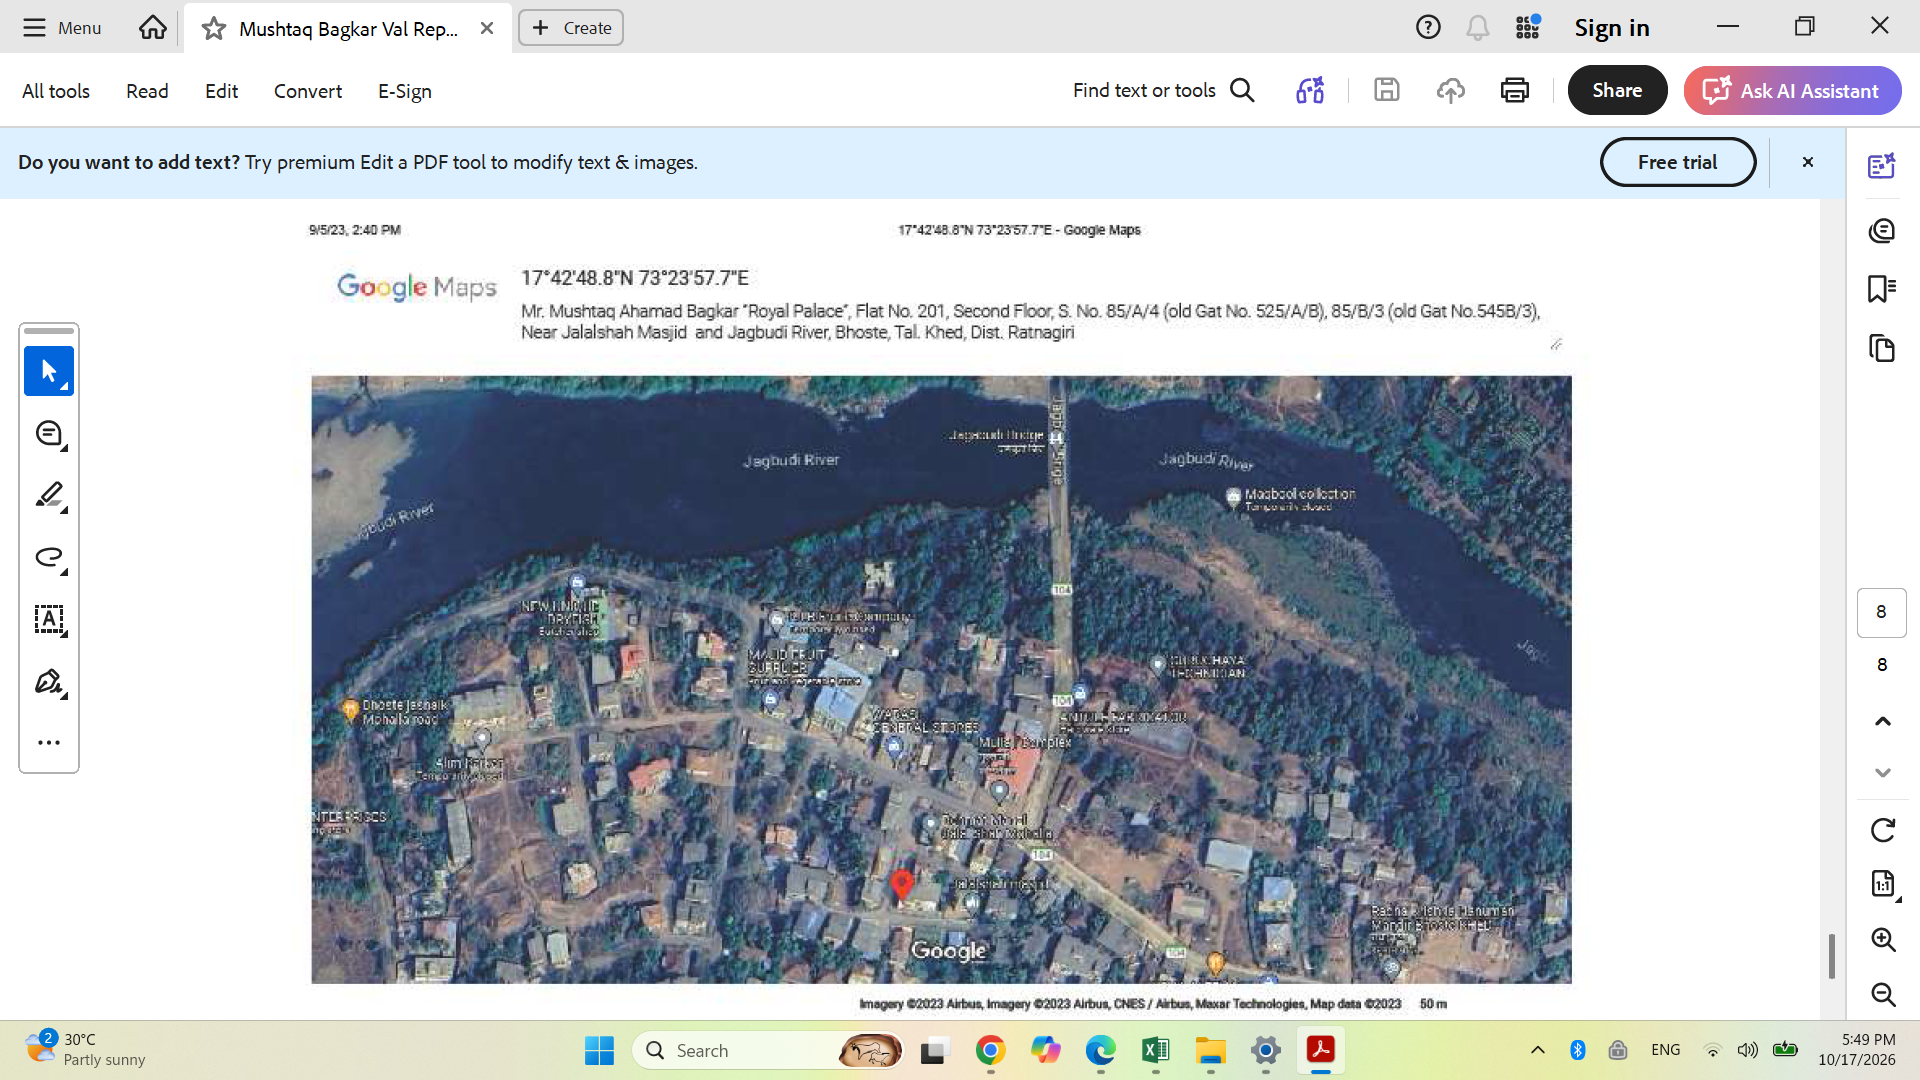Switch to Read mode
1920x1080 pixels.
click(147, 91)
